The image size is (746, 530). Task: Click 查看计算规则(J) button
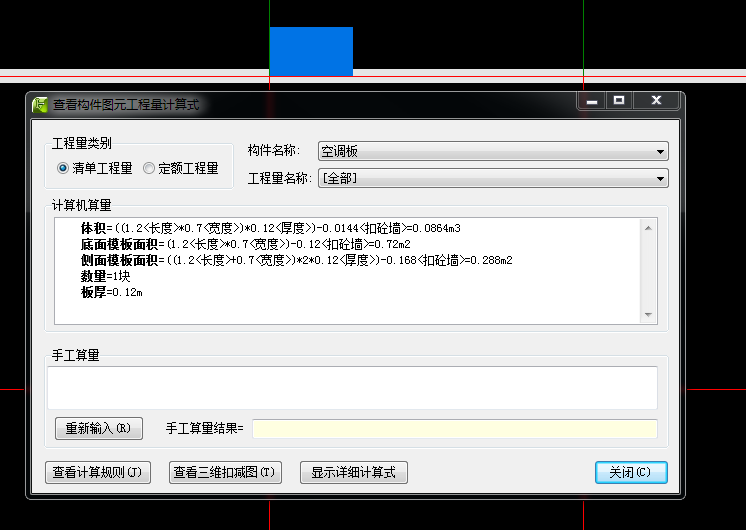coord(98,472)
